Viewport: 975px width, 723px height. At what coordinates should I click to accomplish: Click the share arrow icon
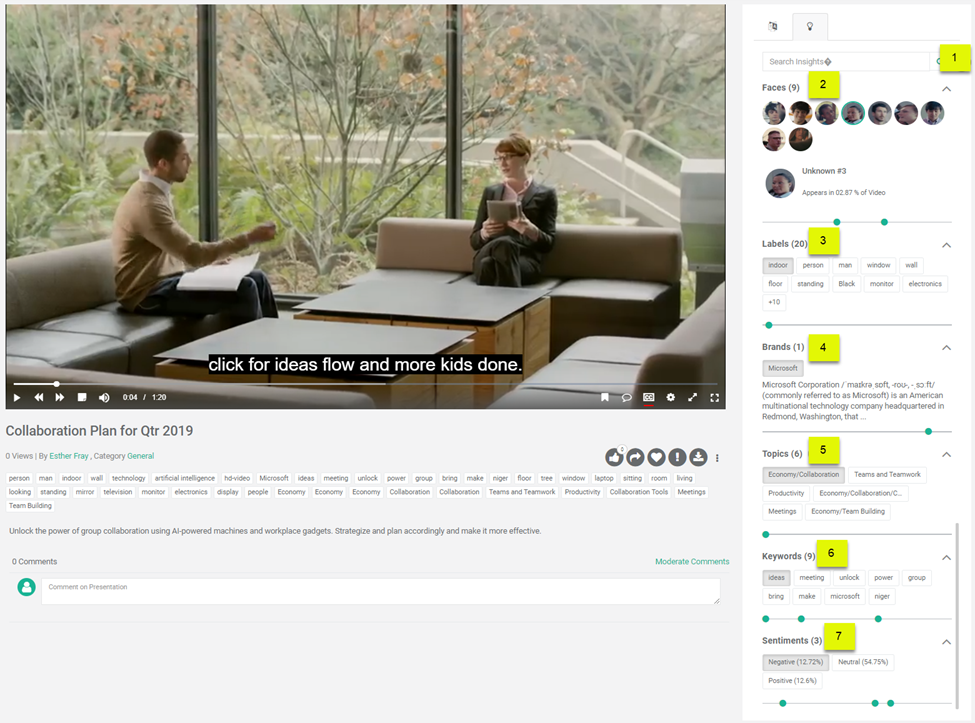click(x=635, y=458)
